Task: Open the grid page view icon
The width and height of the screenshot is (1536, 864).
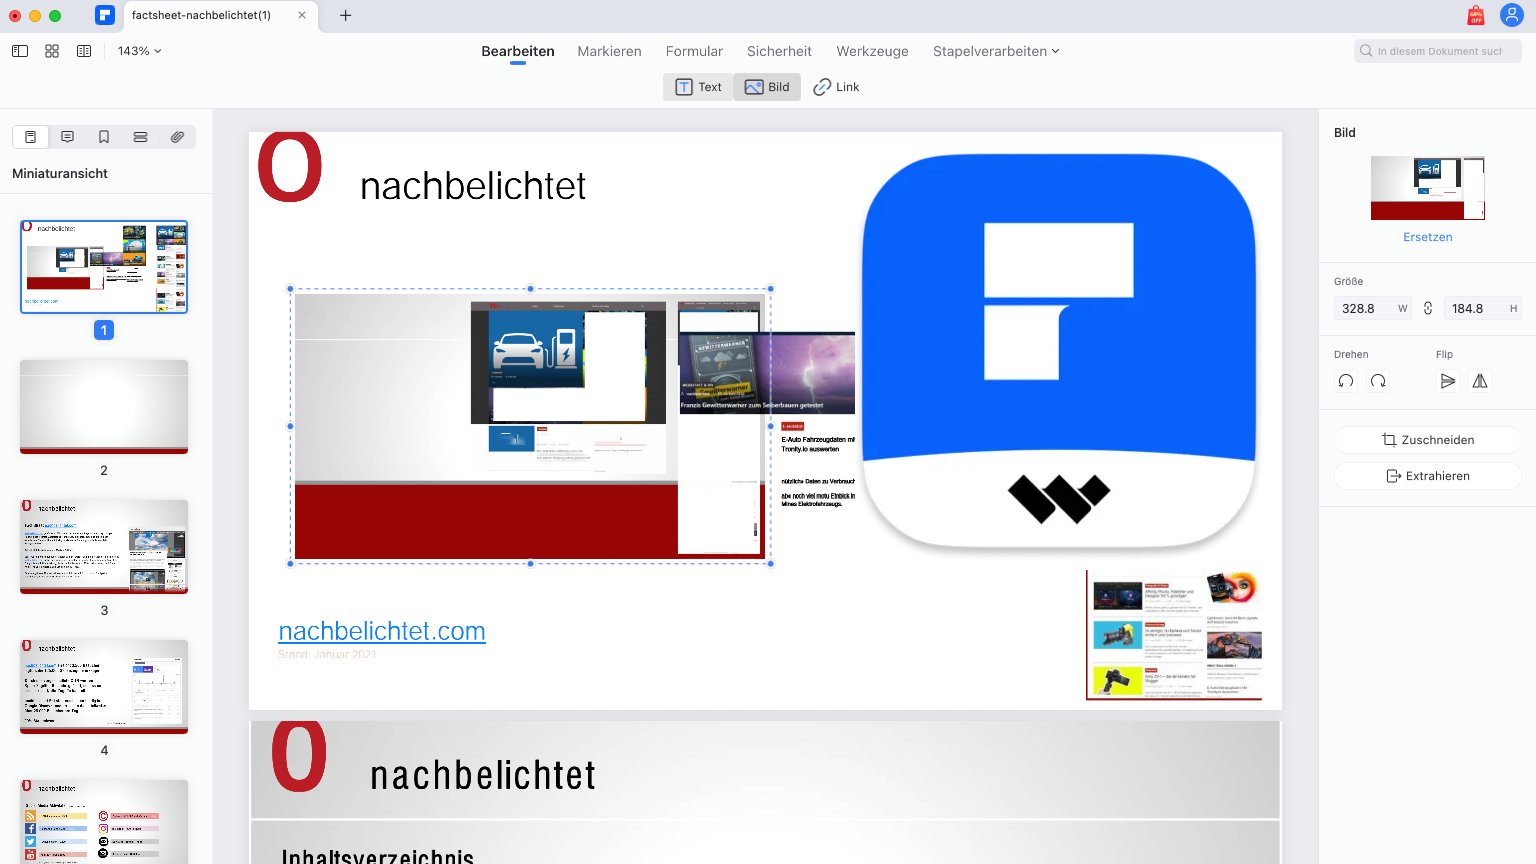Action: click(52, 50)
